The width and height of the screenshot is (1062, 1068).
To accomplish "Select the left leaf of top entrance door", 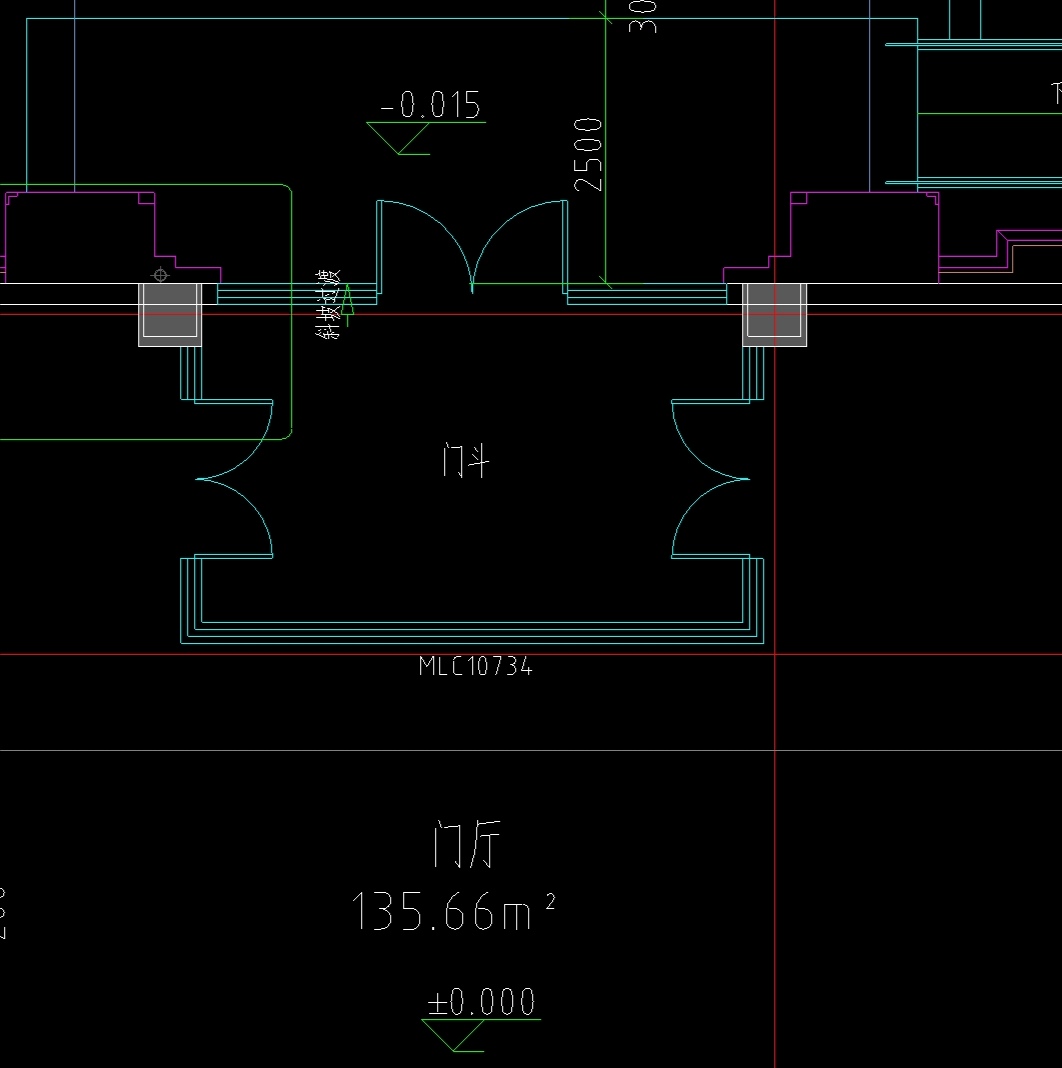I will (424, 247).
